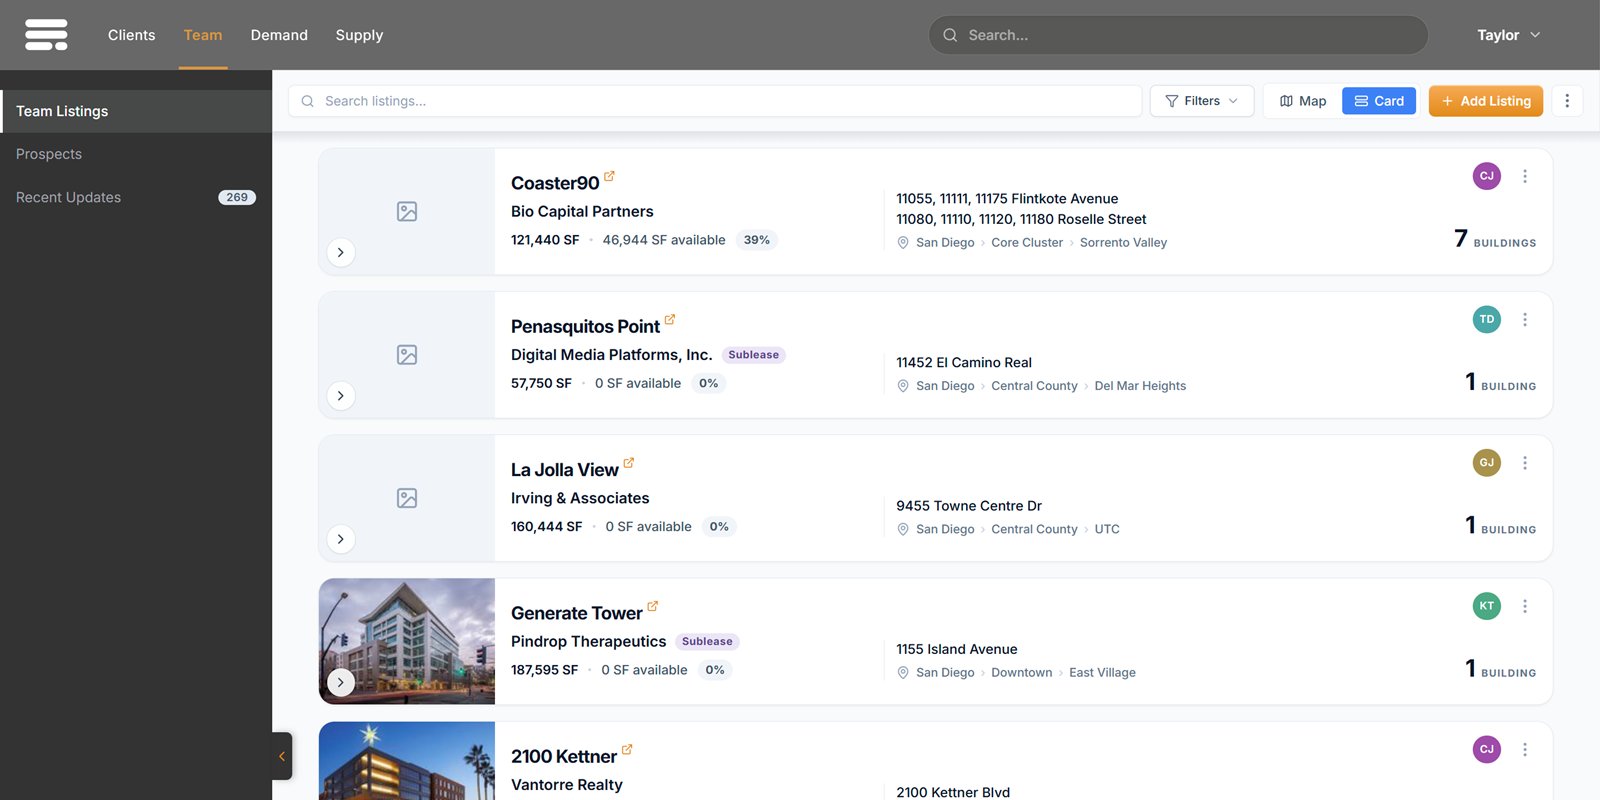Collapse the sidebar with the arrow handle
1600x800 pixels.
[x=282, y=756]
